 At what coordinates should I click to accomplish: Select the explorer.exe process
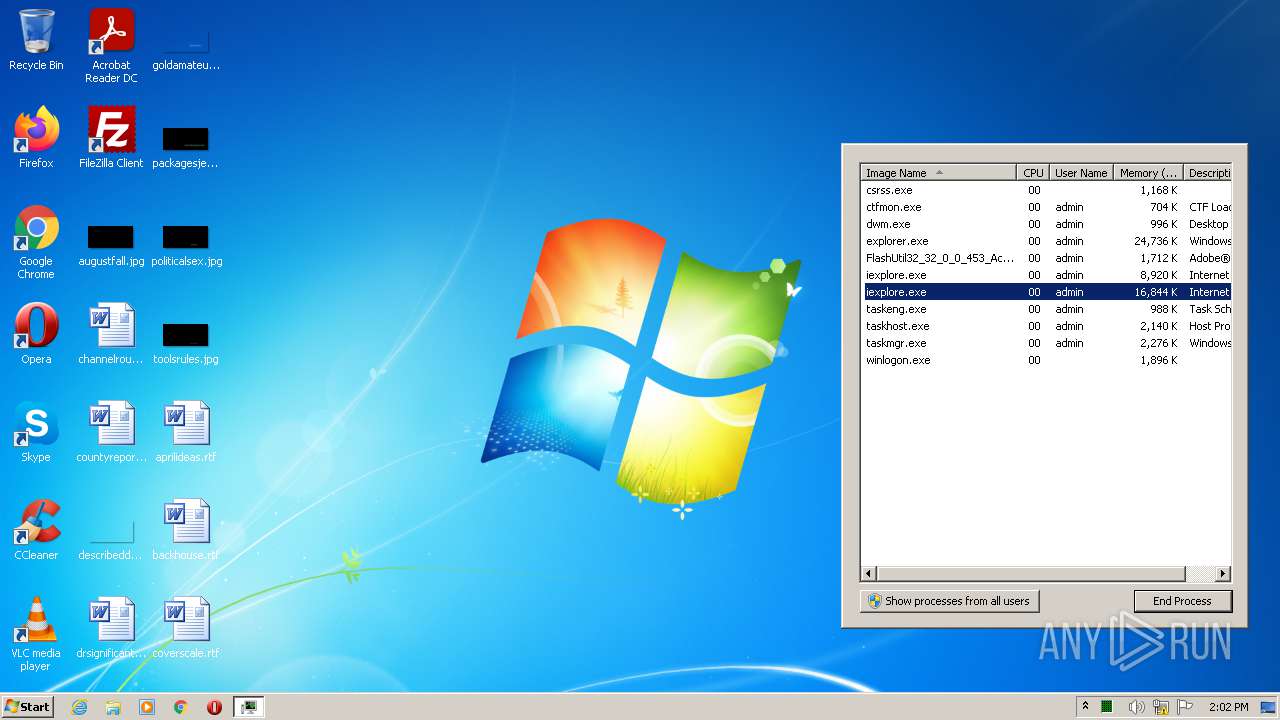tap(1047, 241)
